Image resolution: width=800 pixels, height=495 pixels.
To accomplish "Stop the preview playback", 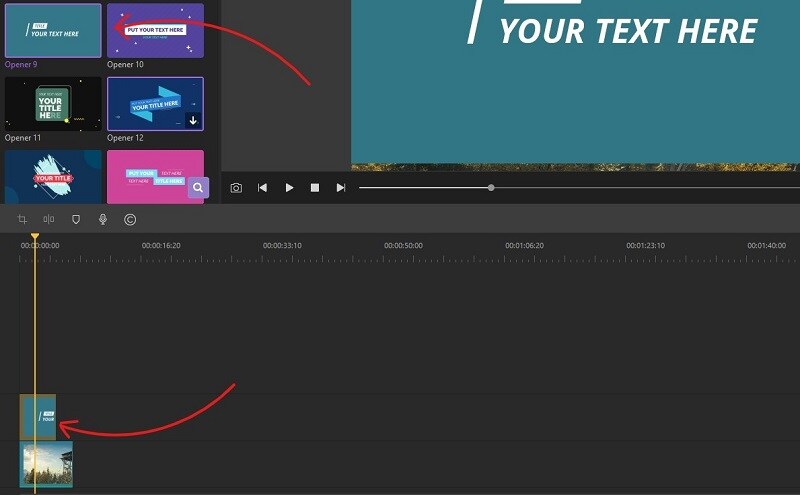I will pos(315,188).
